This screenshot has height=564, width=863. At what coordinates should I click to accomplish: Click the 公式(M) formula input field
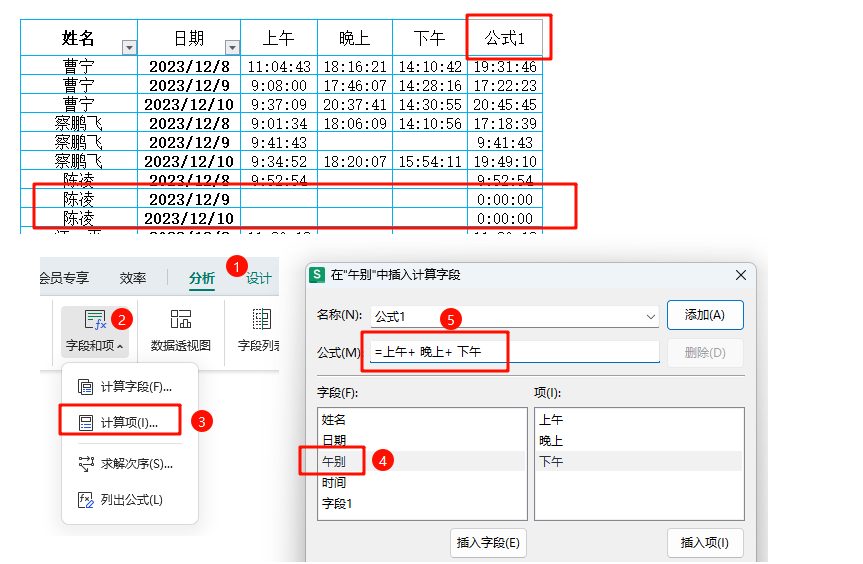[x=515, y=352]
